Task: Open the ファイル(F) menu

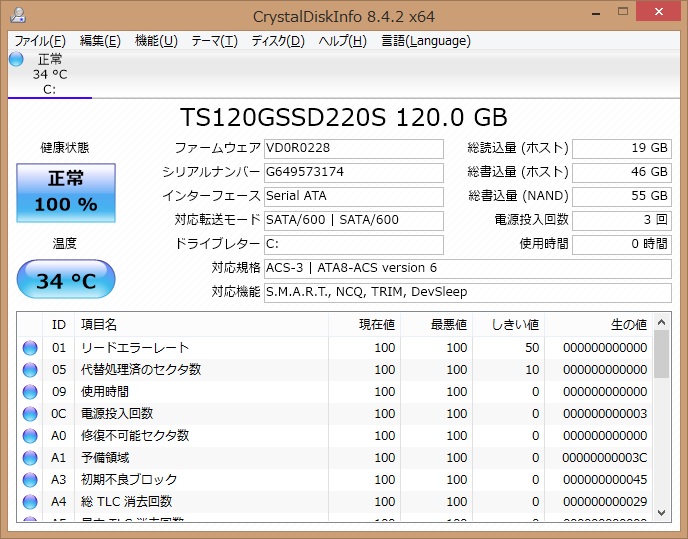Action: coord(40,41)
